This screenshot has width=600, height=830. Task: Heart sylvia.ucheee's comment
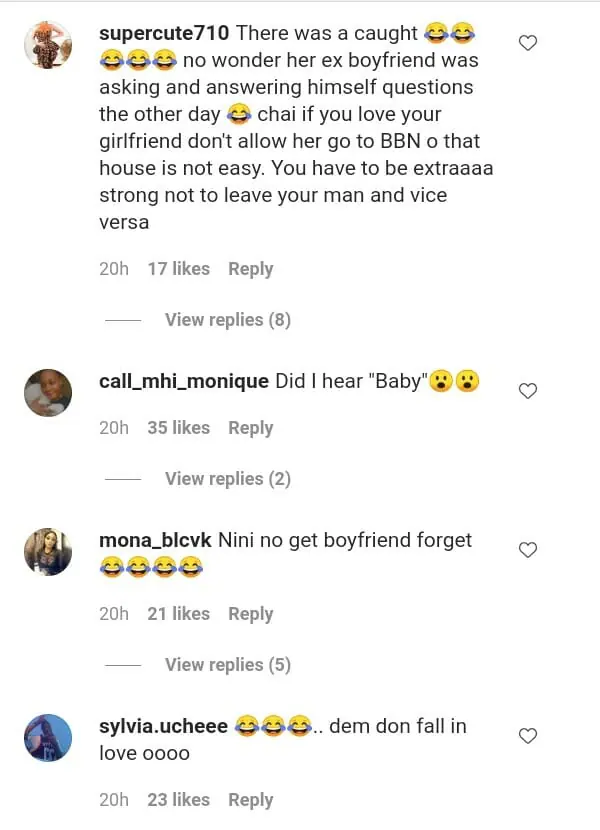pos(528,735)
